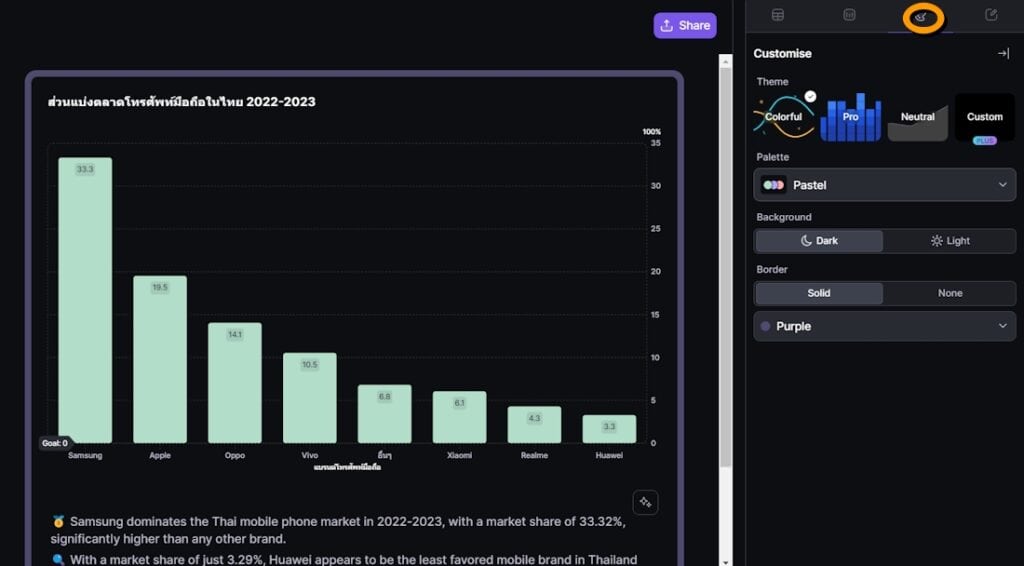Click the upload icon in the Share button
This screenshot has height=566, width=1024.
[667, 26]
